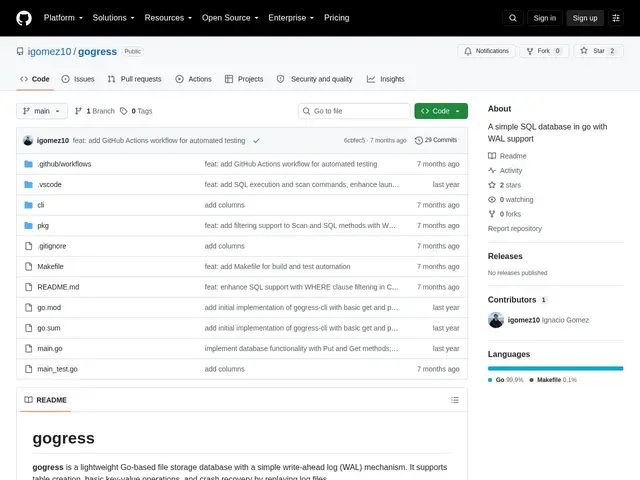Click the Go 99.9% language entry

coord(505,380)
